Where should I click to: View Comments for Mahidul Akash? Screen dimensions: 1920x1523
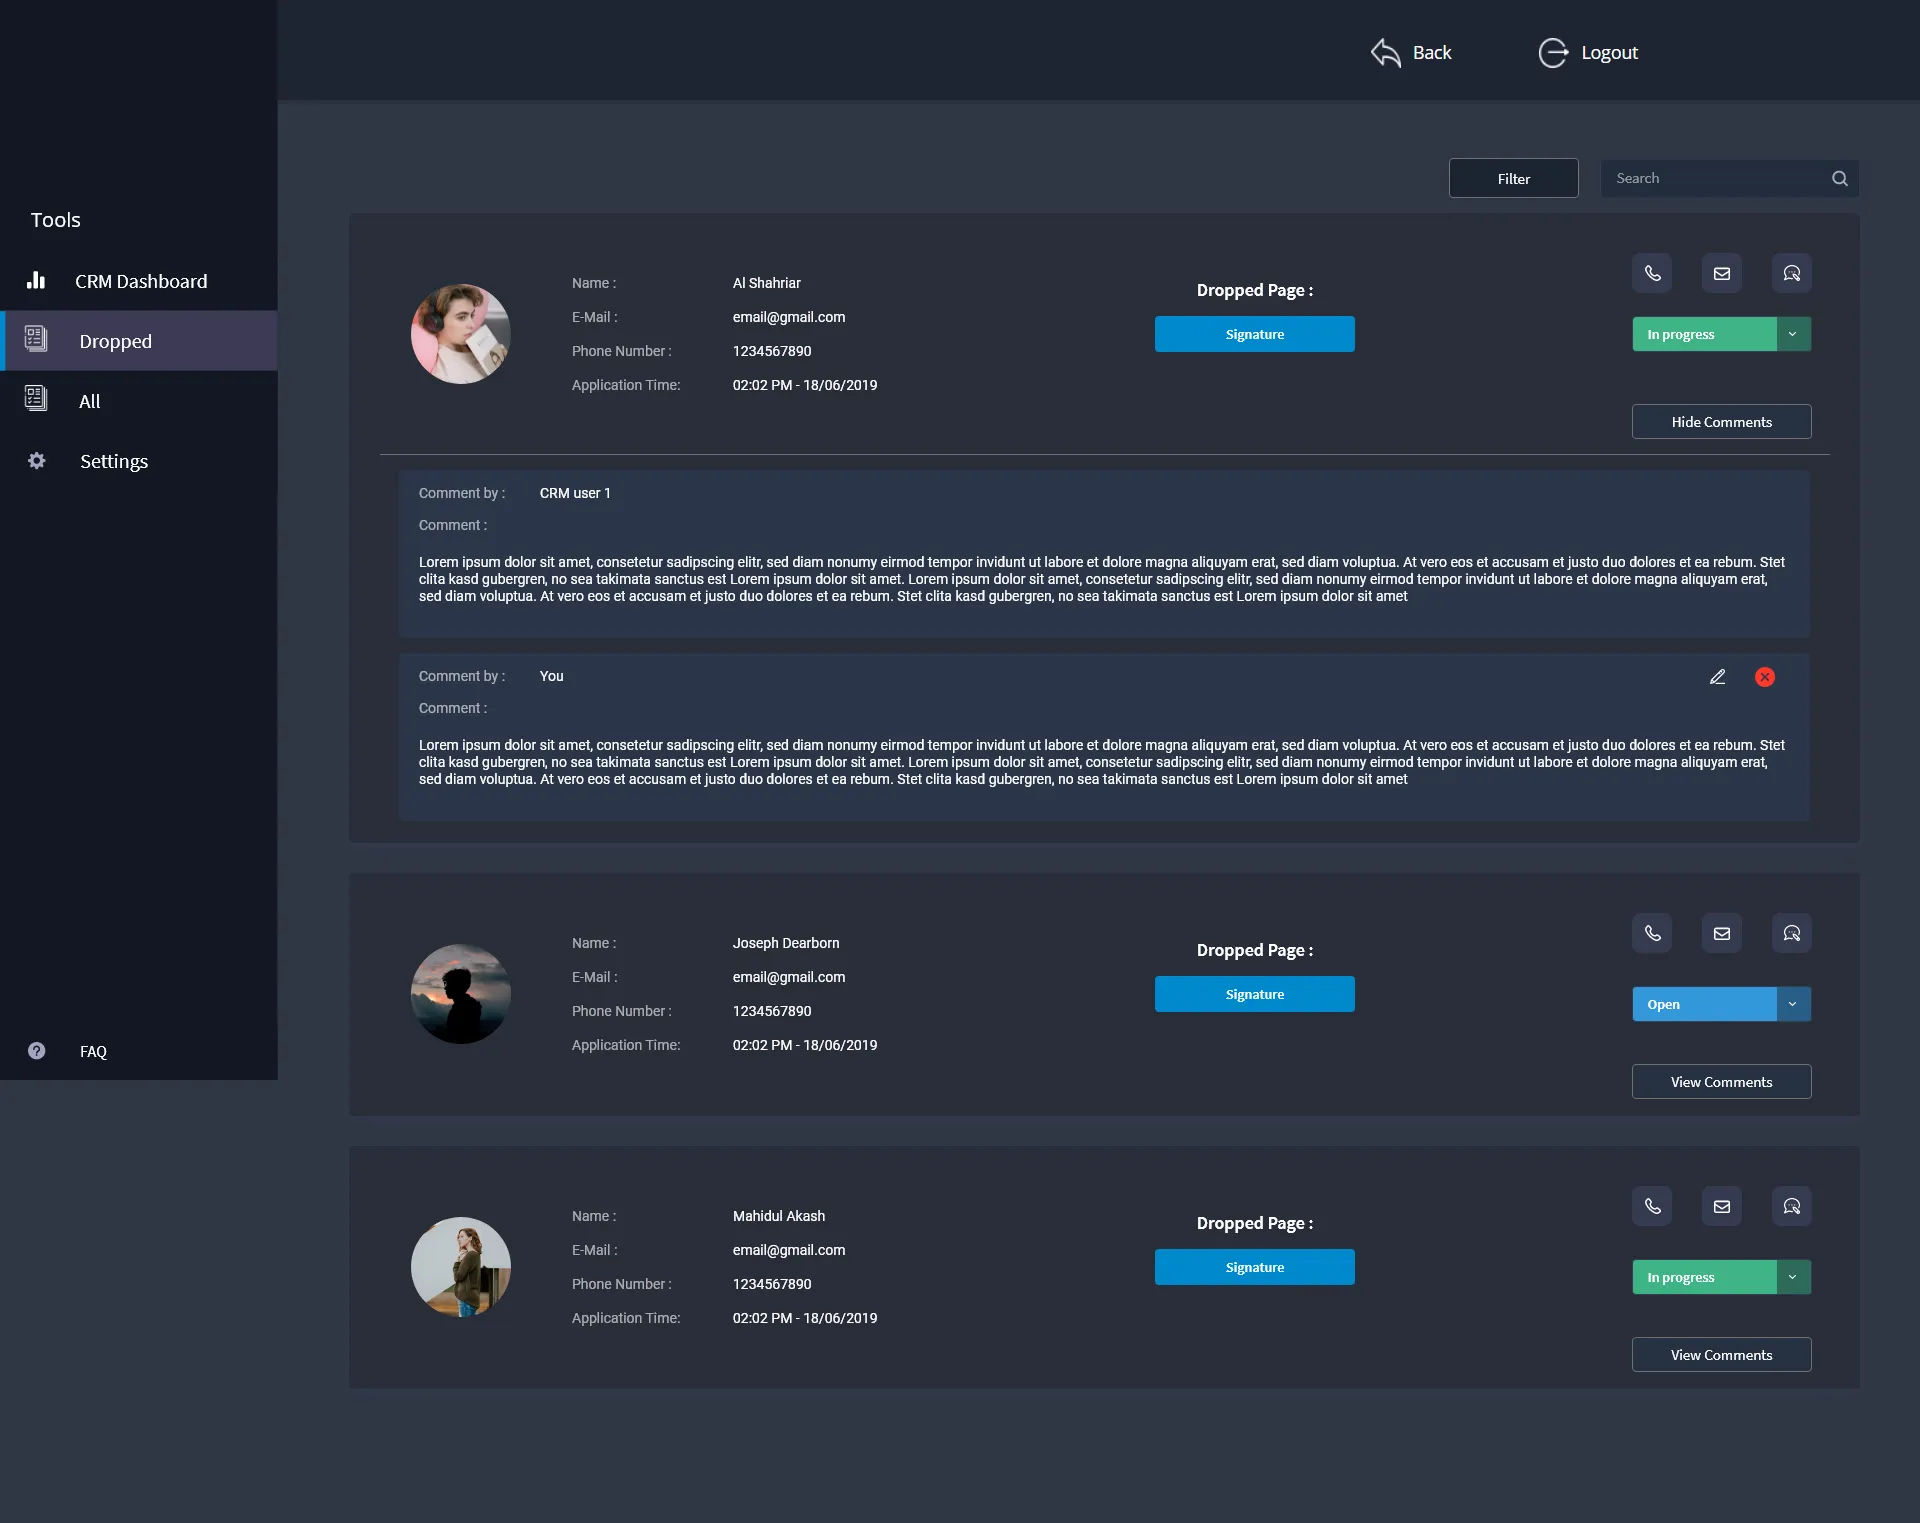(x=1721, y=1355)
